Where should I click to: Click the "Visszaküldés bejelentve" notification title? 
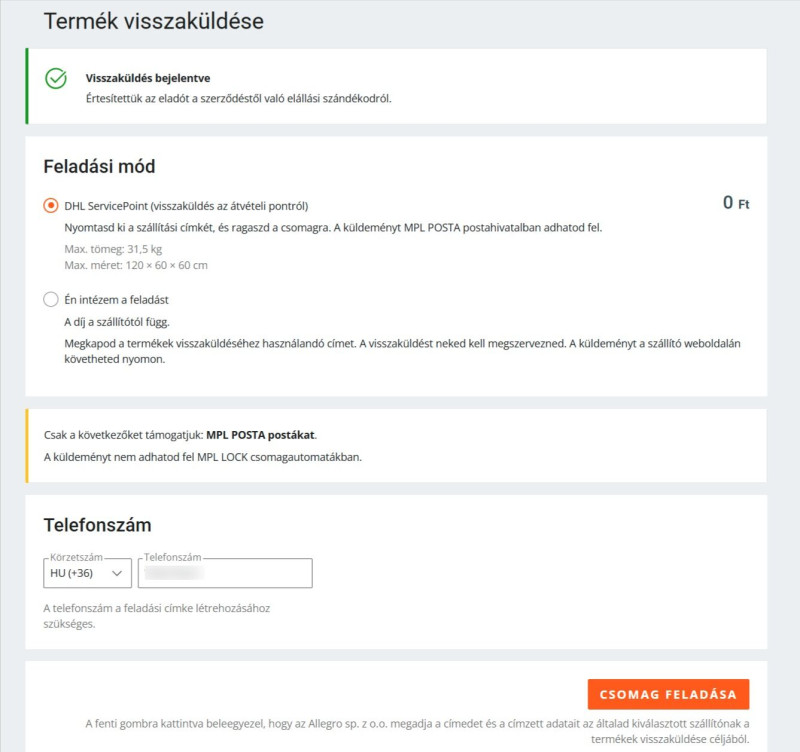148,78
